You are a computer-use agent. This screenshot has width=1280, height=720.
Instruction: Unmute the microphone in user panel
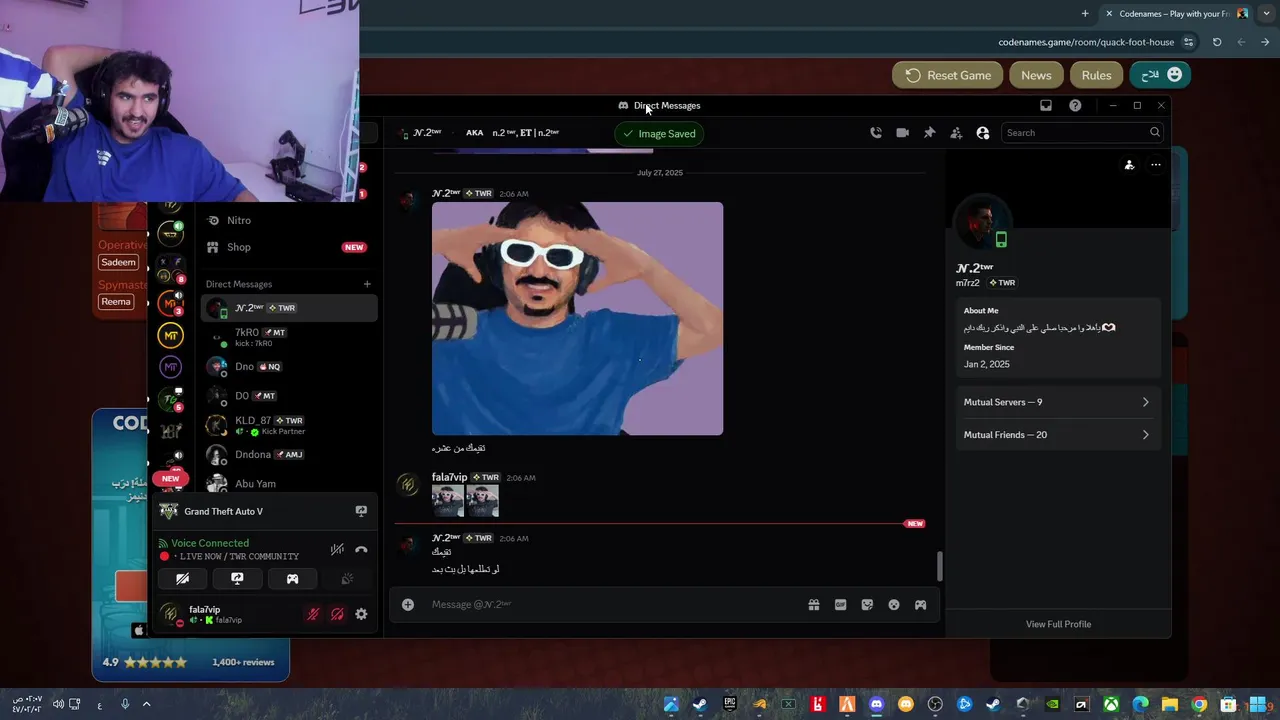click(313, 614)
